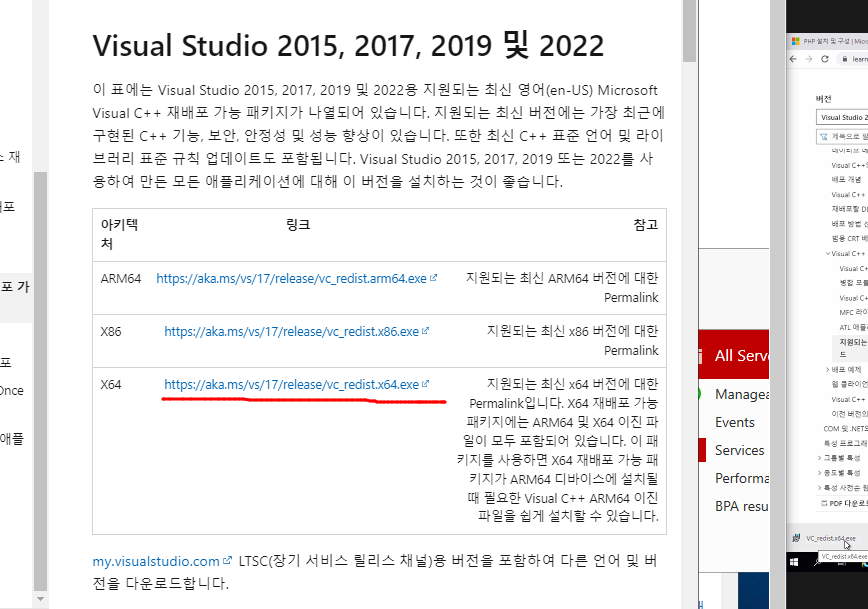This screenshot has height=609, width=868.
Task: Expand the '배포 예제' tree node
Action: tap(828, 369)
